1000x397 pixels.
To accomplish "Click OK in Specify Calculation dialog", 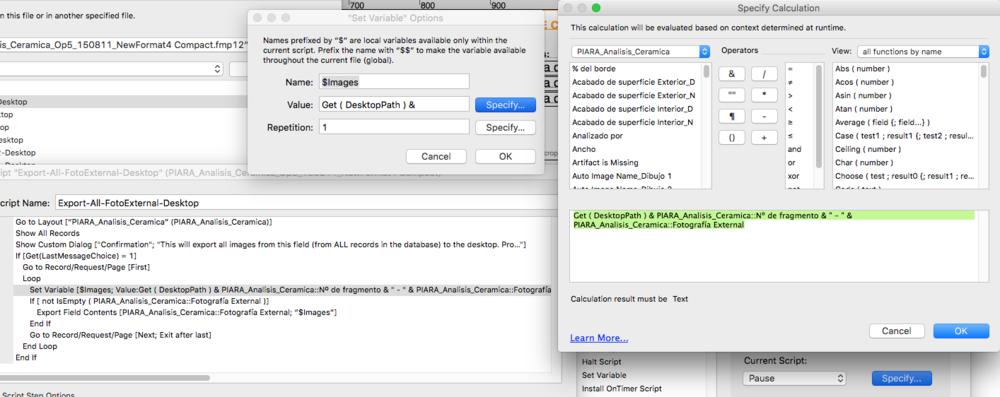I will coord(961,331).
